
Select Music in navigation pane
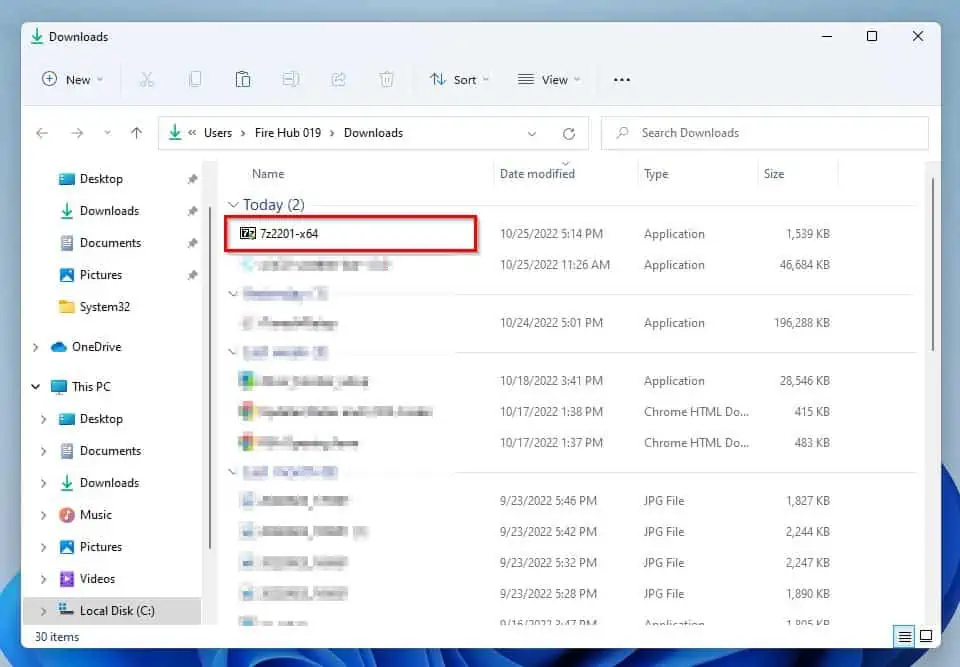(85, 515)
